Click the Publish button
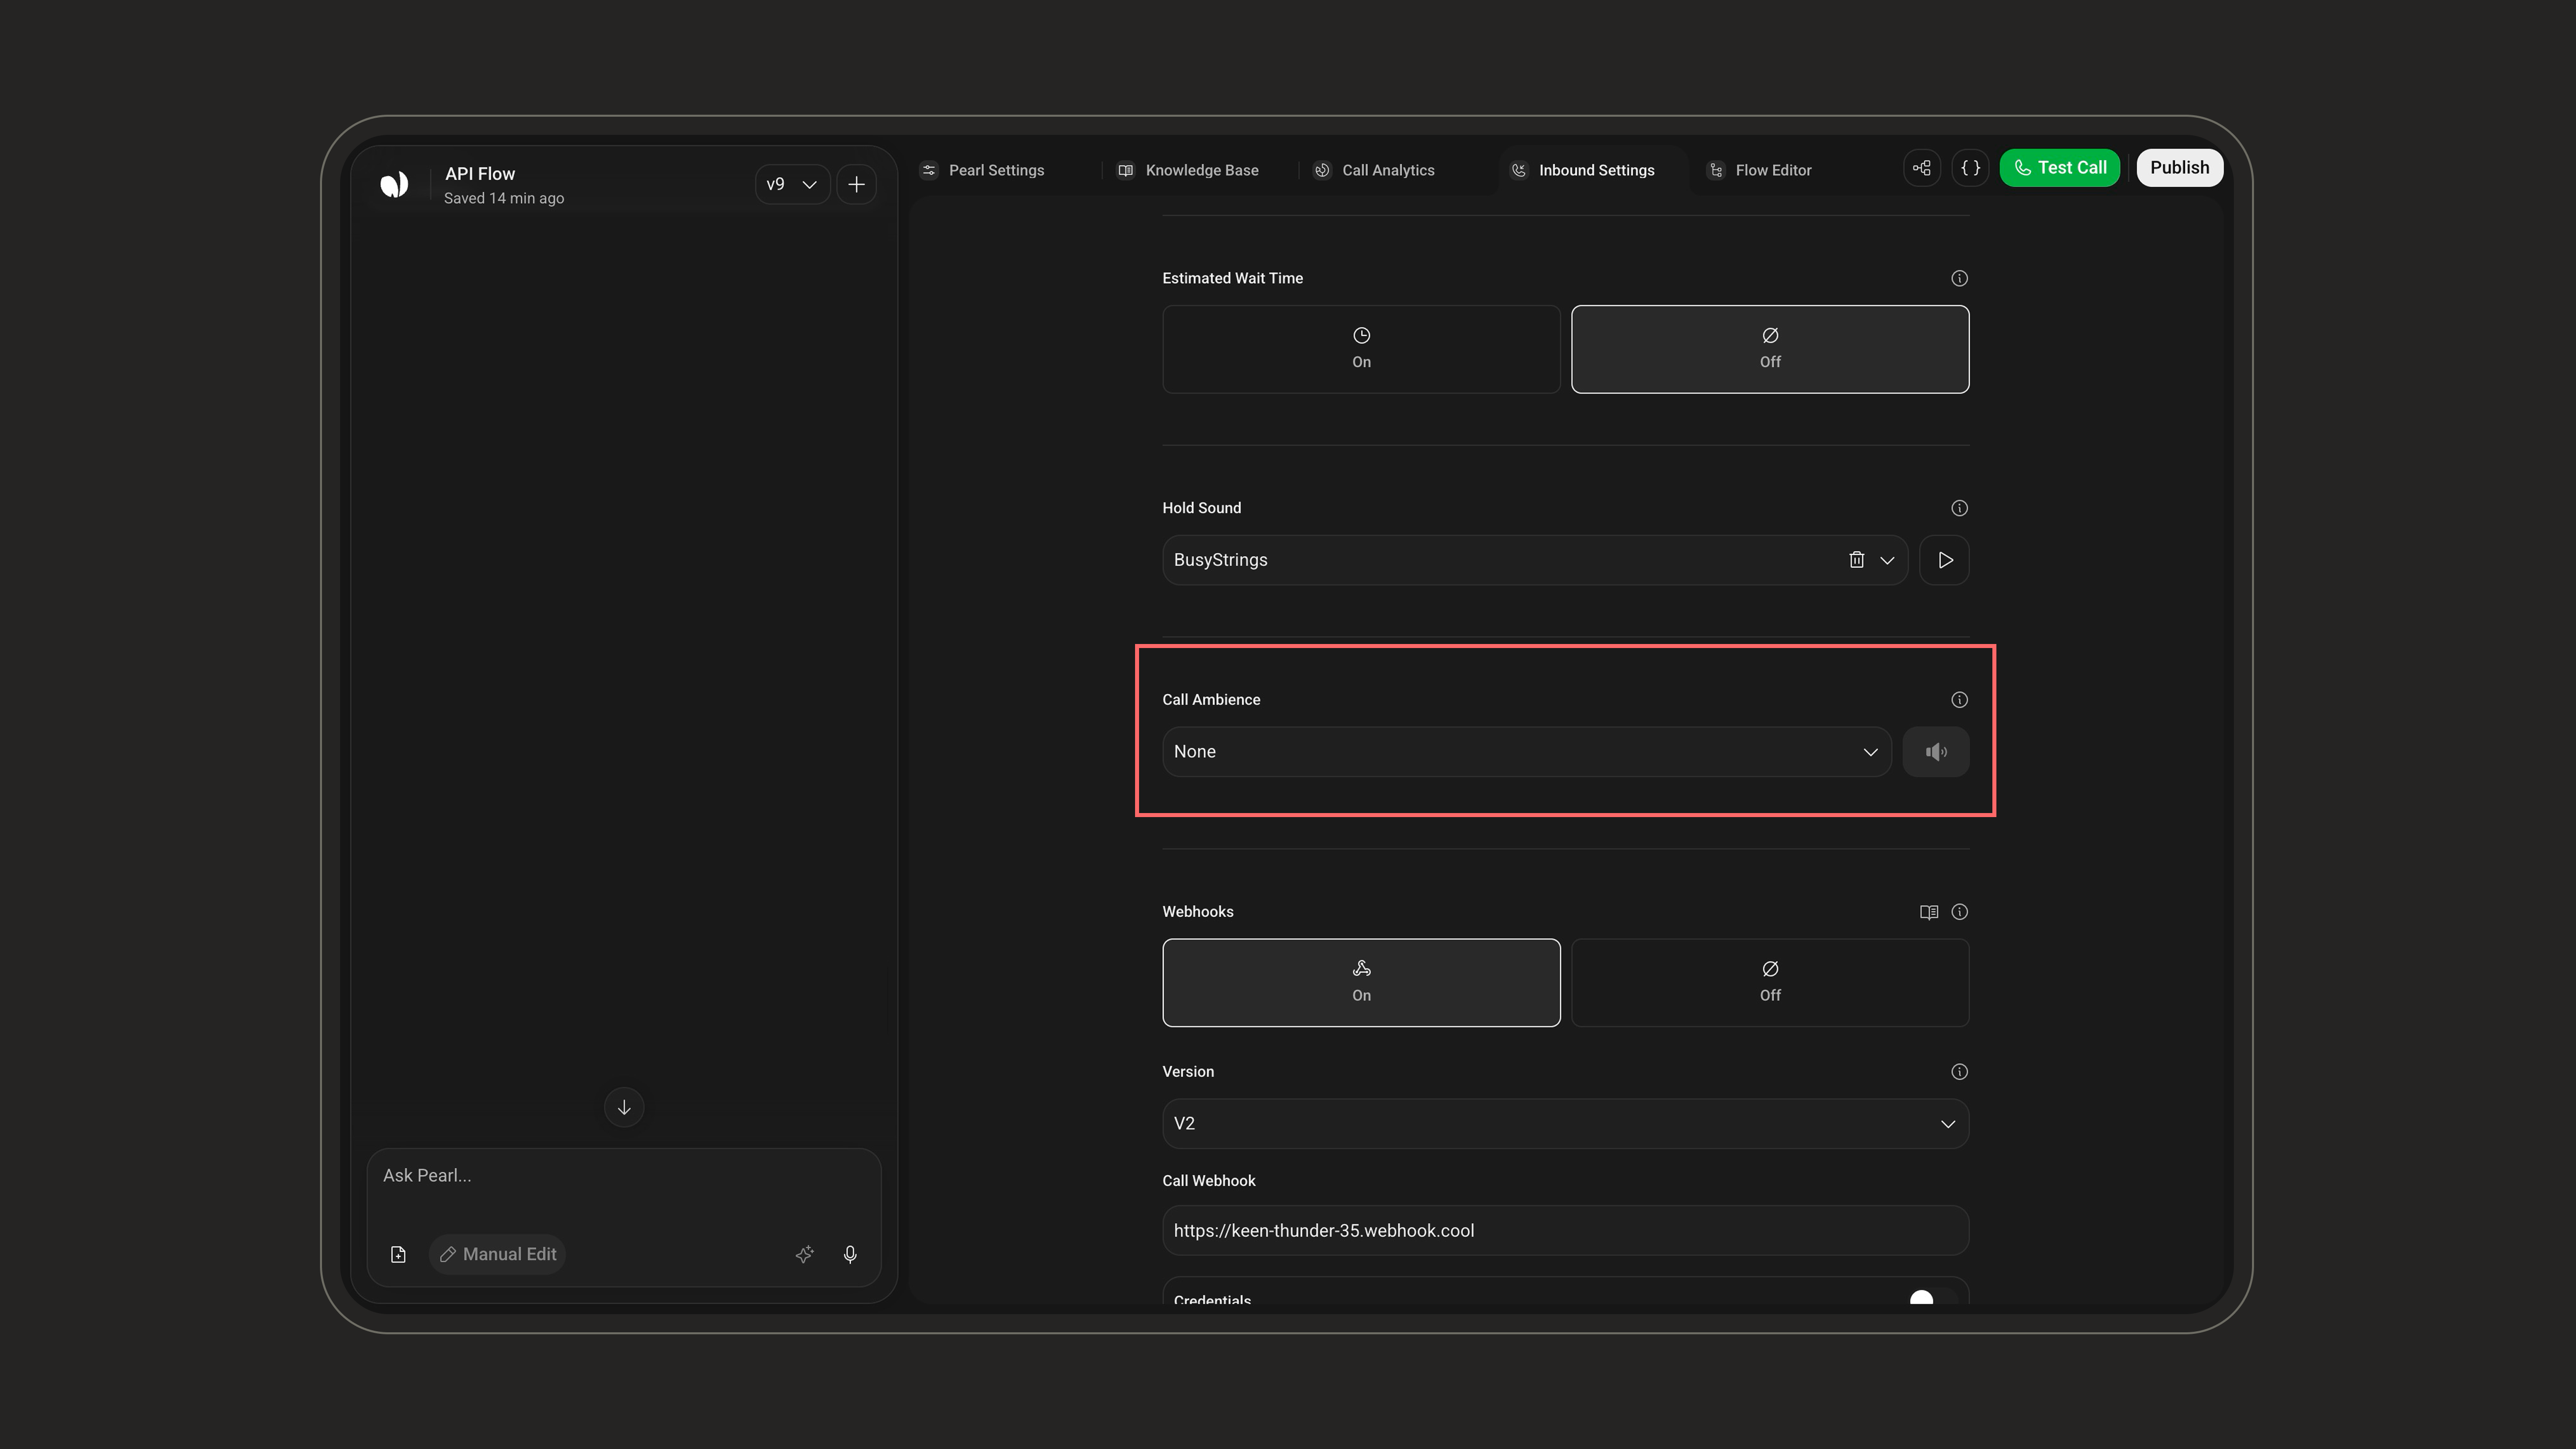Image resolution: width=2576 pixels, height=1449 pixels. click(x=2180, y=168)
